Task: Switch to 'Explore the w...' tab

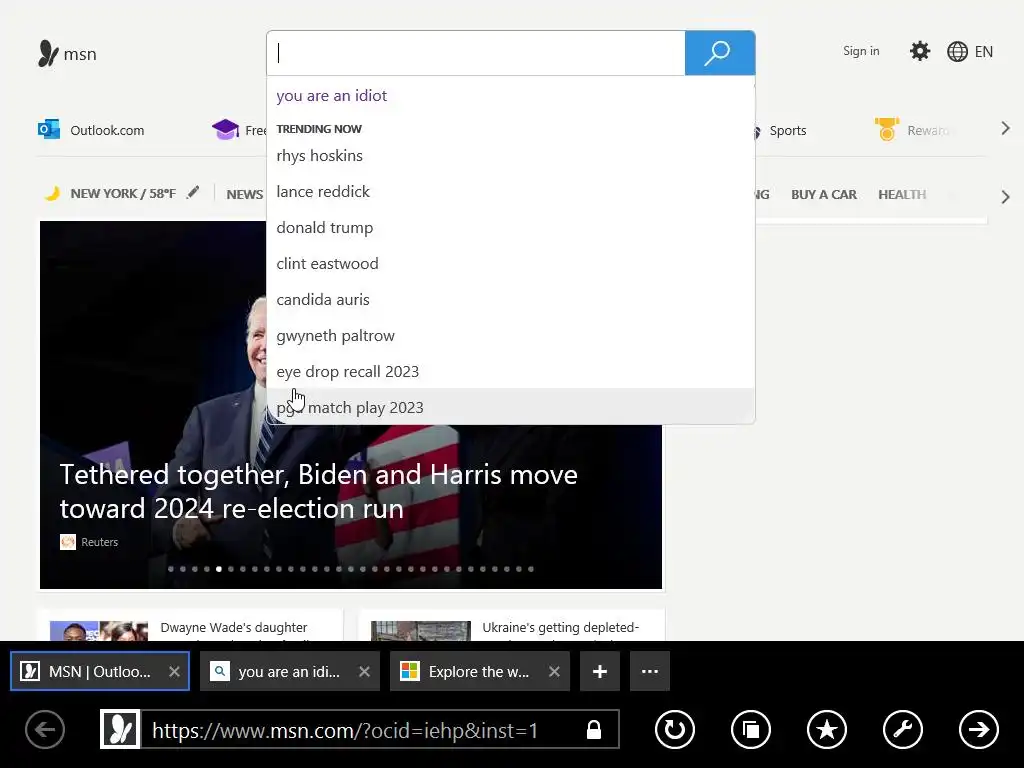Action: [x=479, y=671]
